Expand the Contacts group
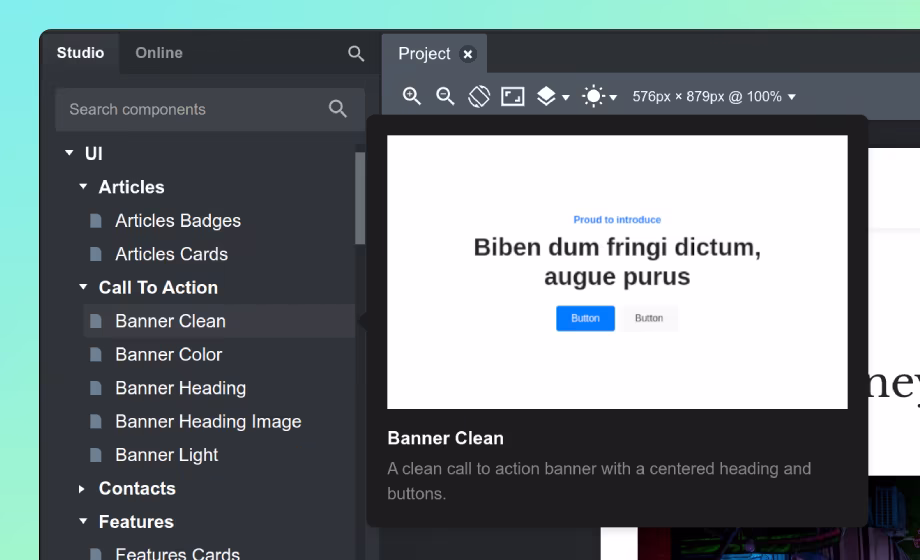This screenshot has width=920, height=560. [x=82, y=489]
